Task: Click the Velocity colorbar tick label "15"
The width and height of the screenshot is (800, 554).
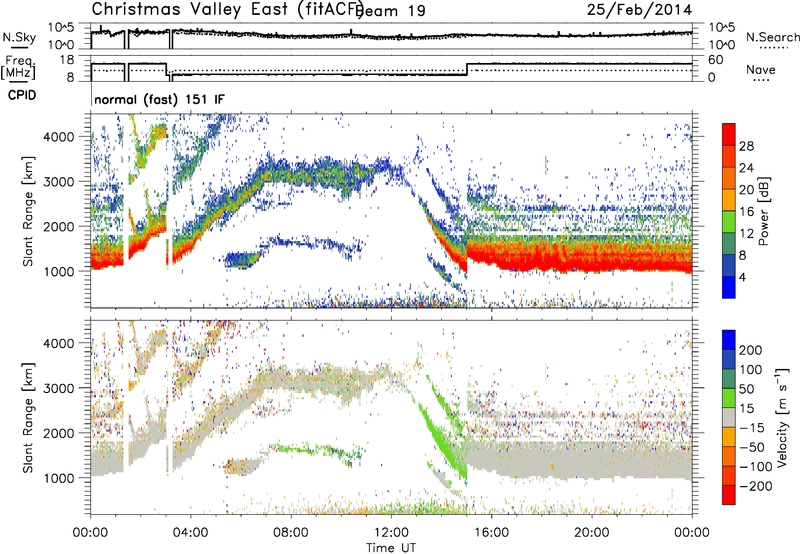Action: [x=746, y=408]
